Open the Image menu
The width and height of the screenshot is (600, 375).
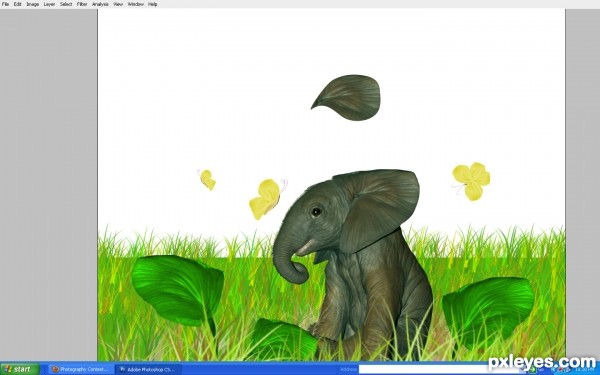[33, 4]
